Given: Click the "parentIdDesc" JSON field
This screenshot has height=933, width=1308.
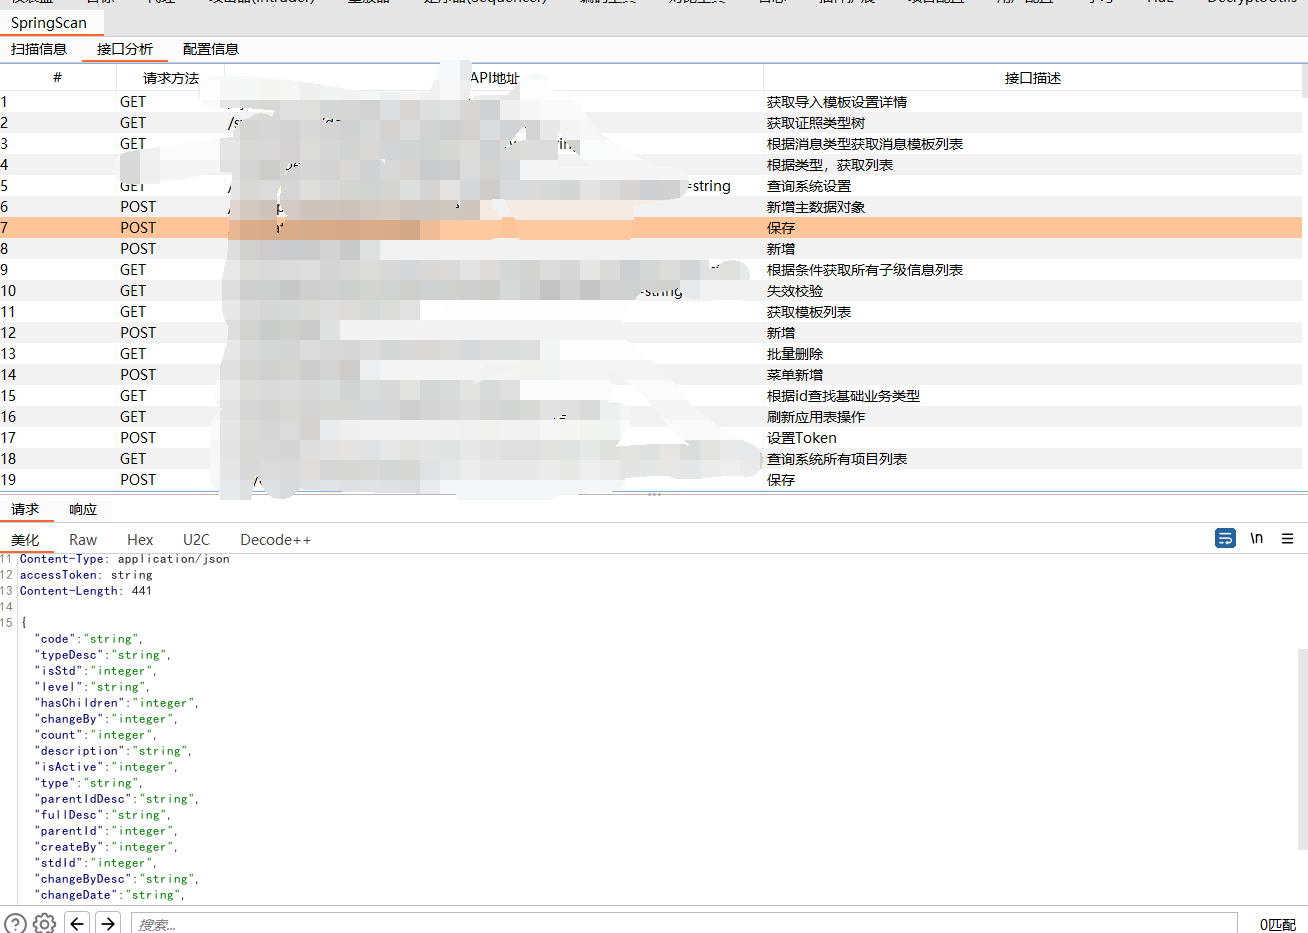Looking at the screenshot, I should (x=116, y=799).
